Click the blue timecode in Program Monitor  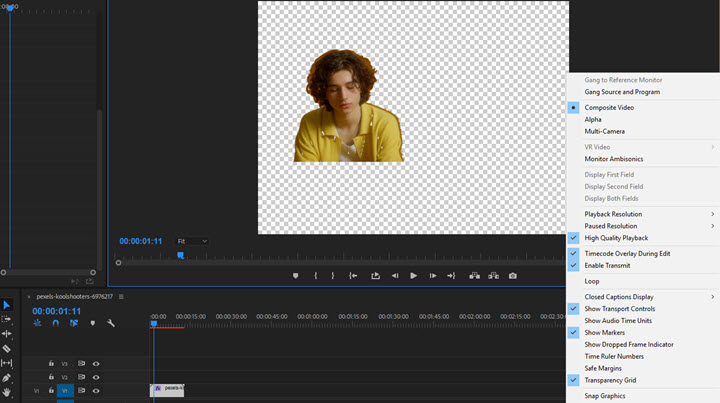(141, 241)
